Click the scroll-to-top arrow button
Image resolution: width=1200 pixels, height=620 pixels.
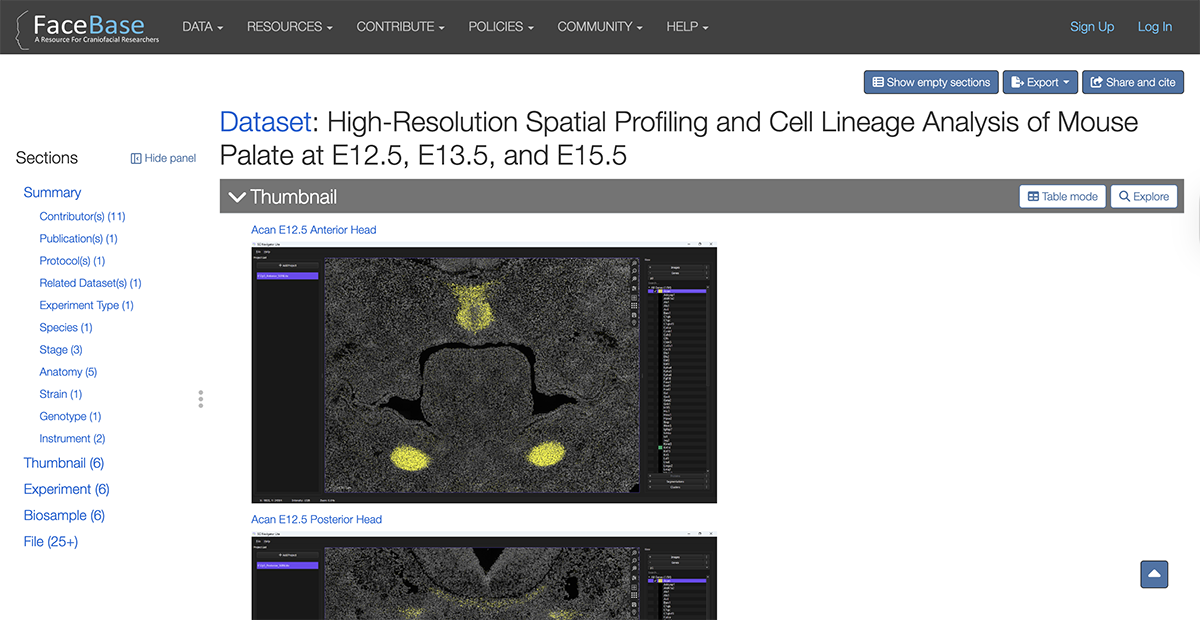click(x=1154, y=574)
